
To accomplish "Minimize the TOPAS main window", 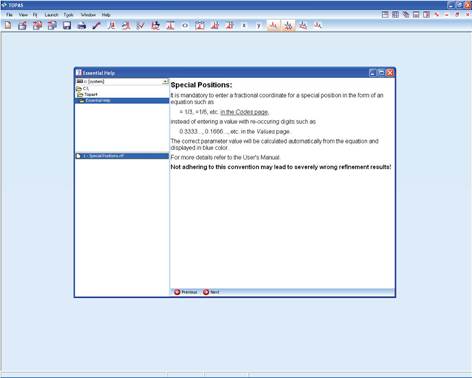I will tap(451, 5).
